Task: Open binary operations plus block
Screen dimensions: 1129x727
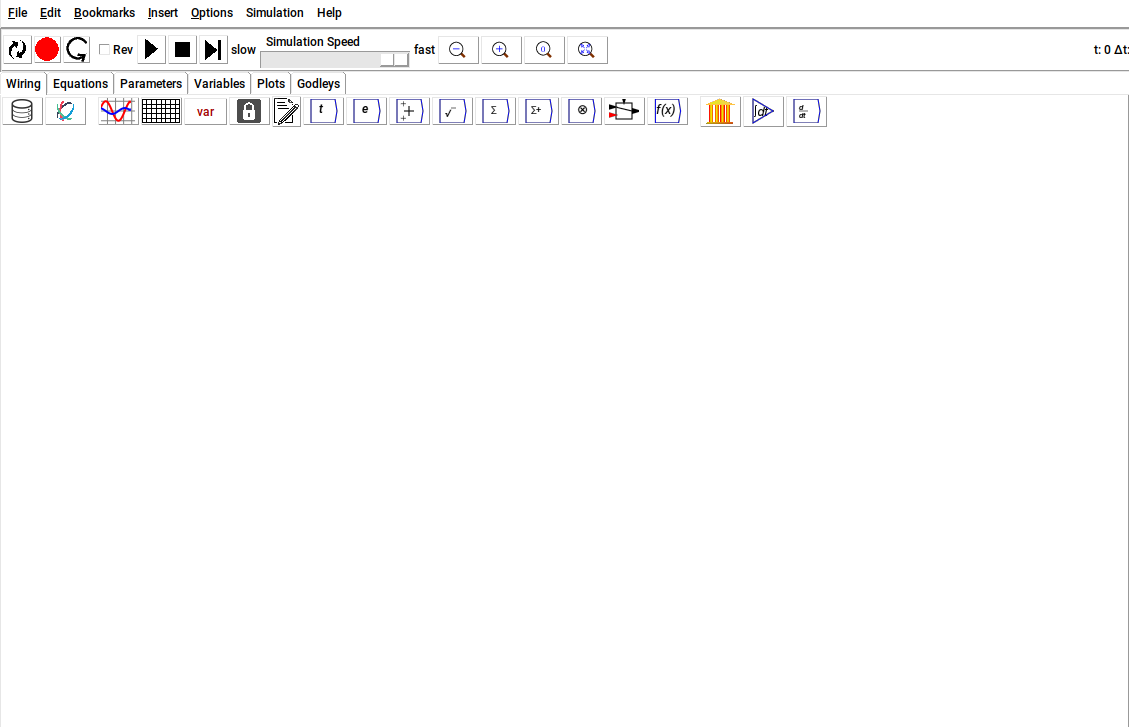Action: pyautogui.click(x=409, y=112)
